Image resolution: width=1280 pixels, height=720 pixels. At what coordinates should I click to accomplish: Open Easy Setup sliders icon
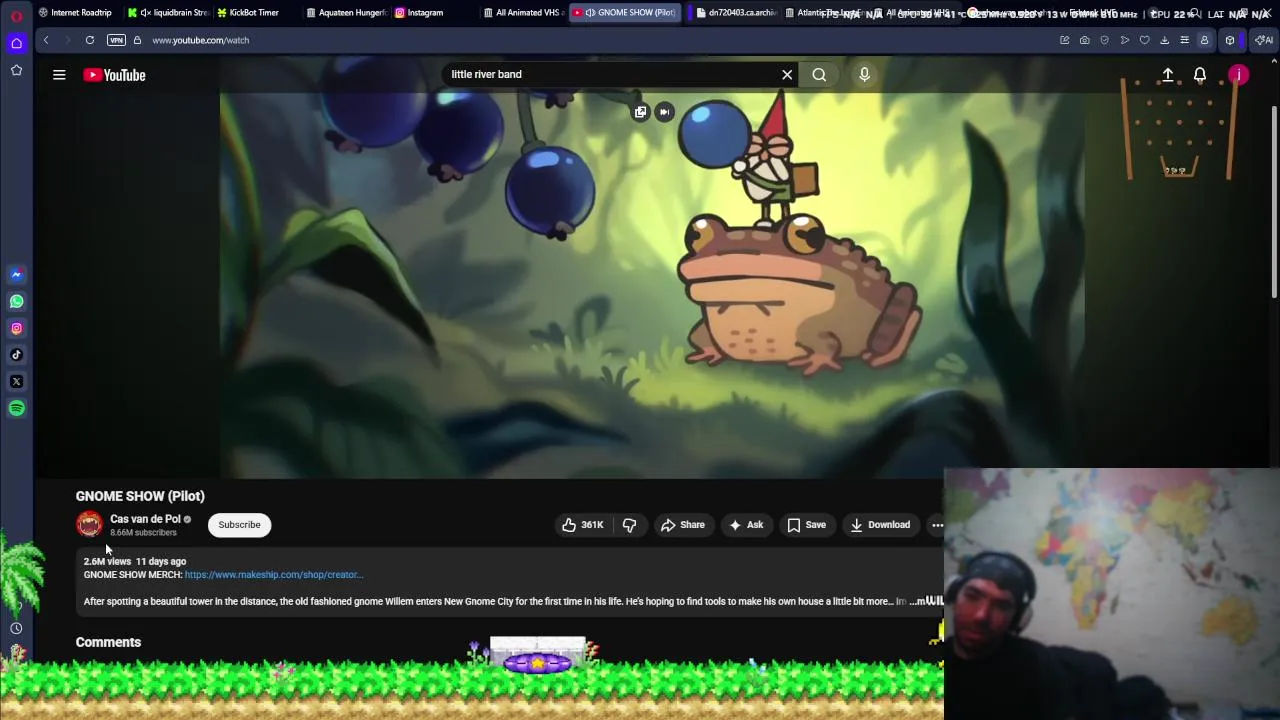(x=1184, y=40)
